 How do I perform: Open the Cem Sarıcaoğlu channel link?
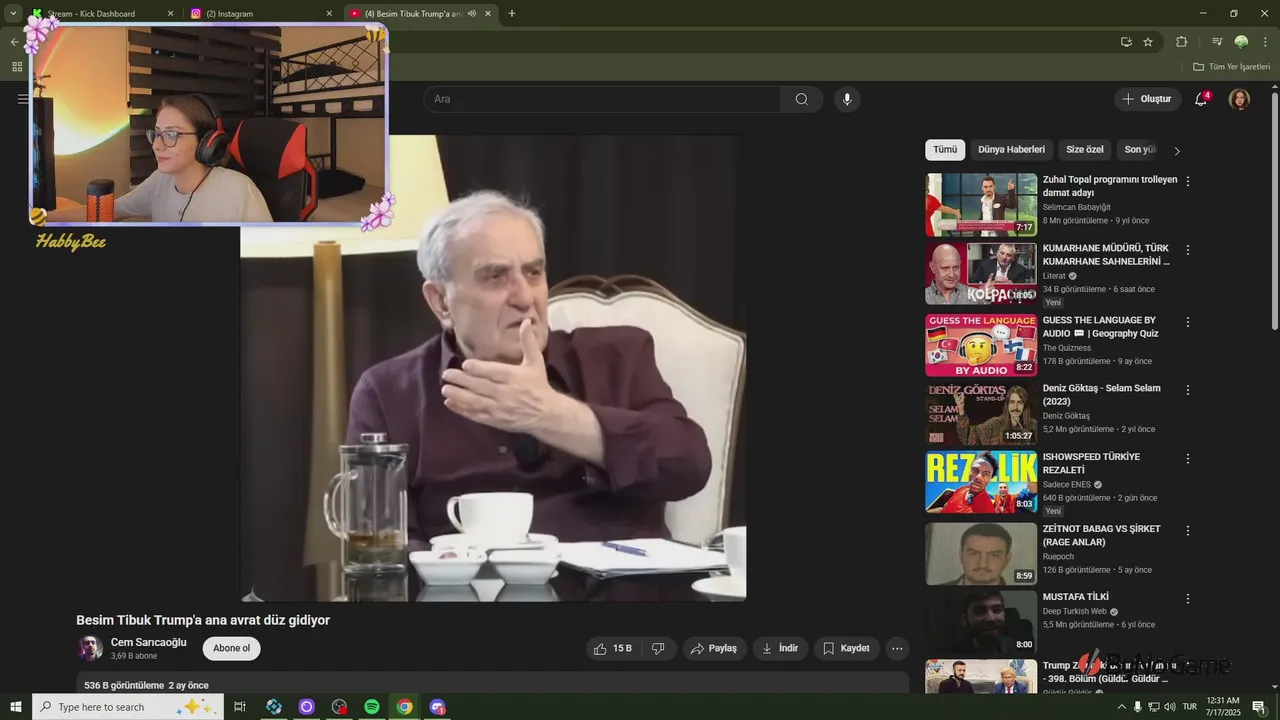pos(148,642)
